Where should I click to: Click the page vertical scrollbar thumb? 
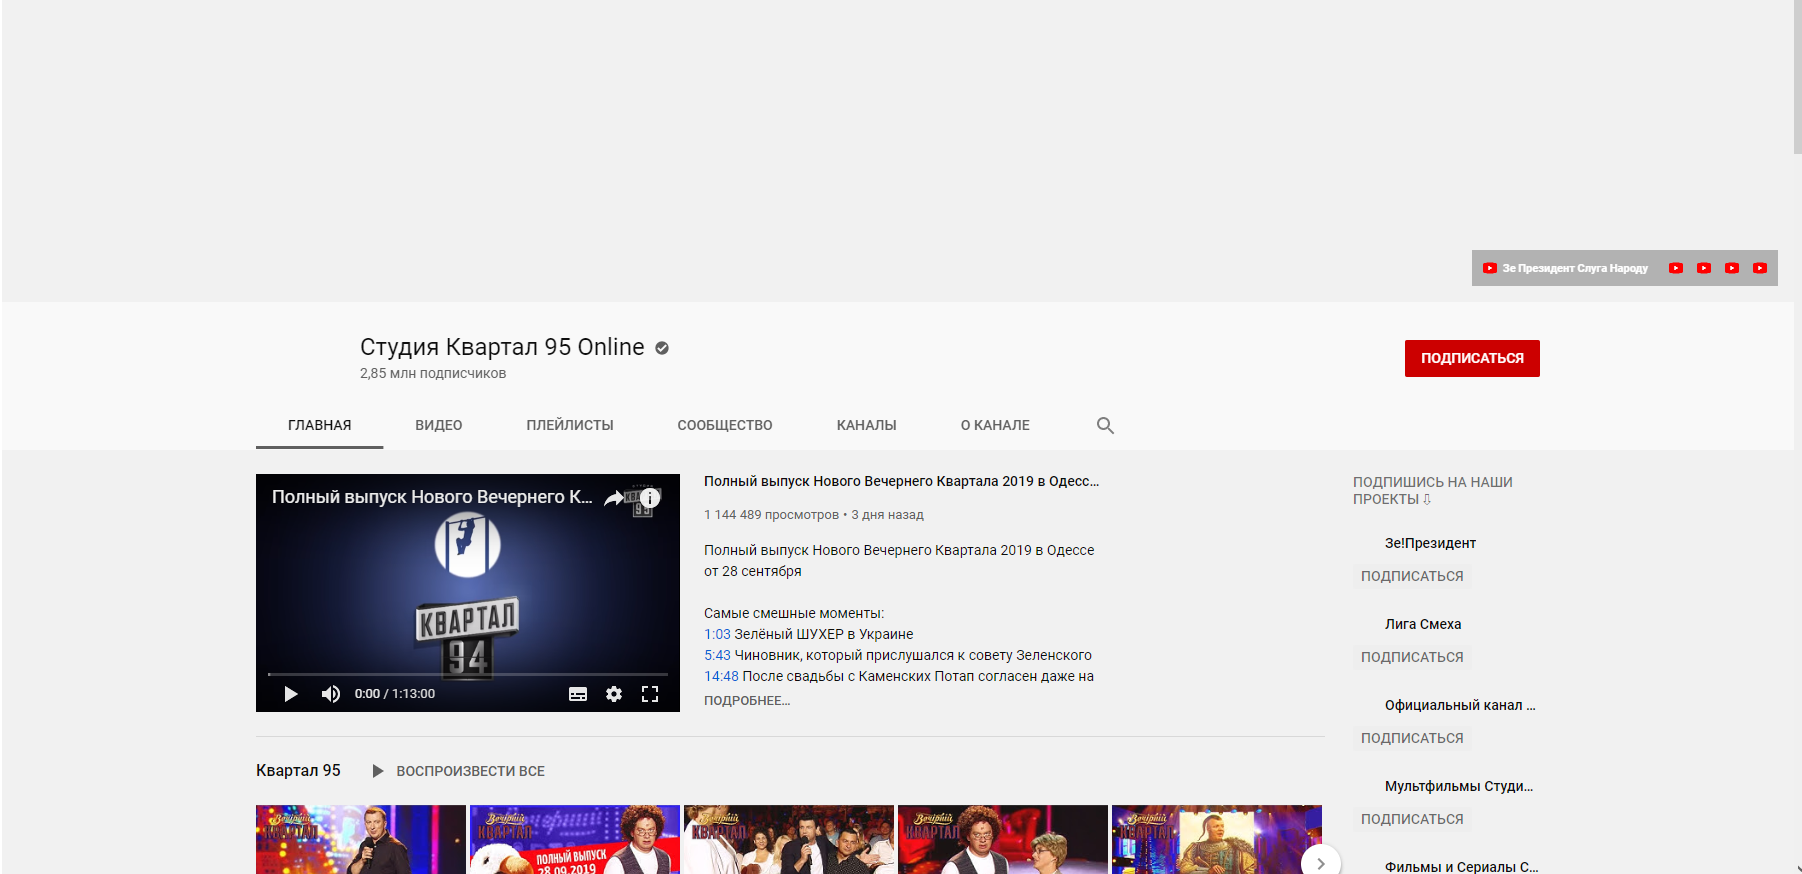1797,77
